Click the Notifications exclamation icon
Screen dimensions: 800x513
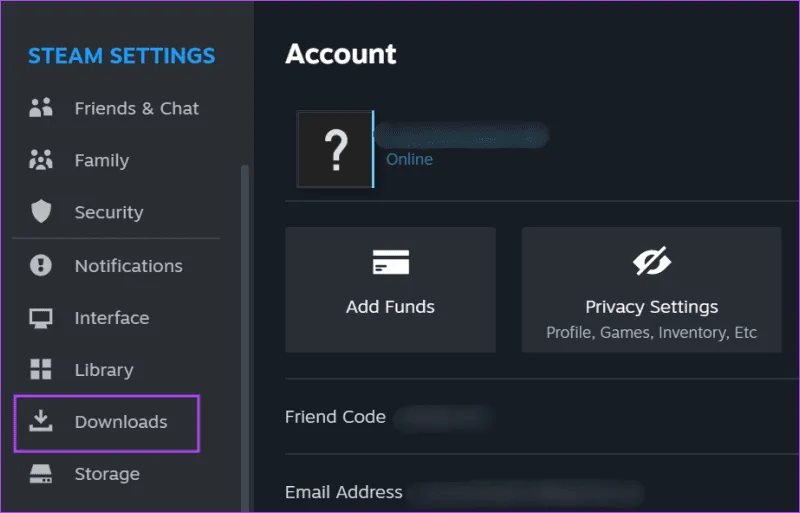[x=41, y=266]
